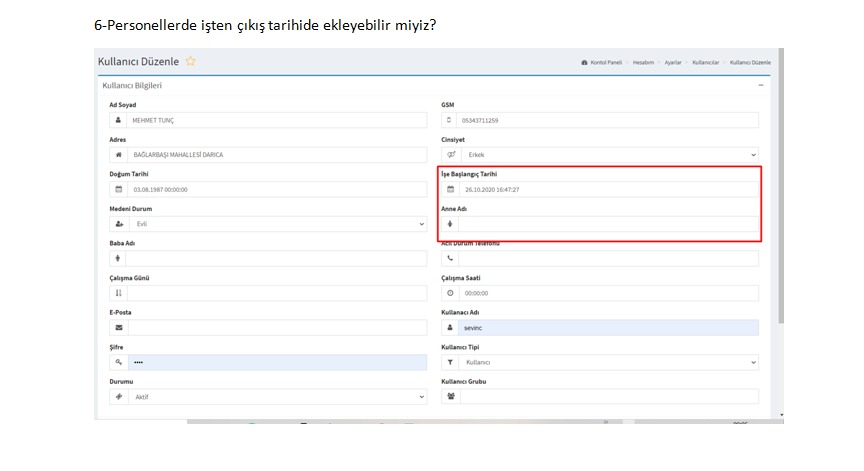Click the clock icon for Çalışma Saati

[x=450, y=293]
